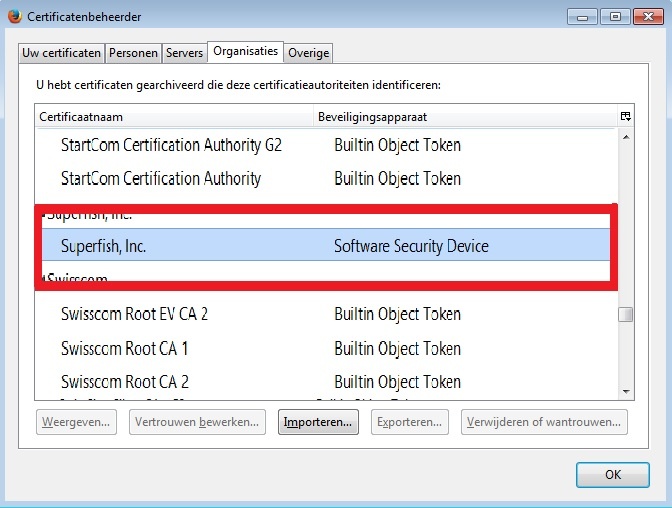Open the Overige tab

pos(309,53)
